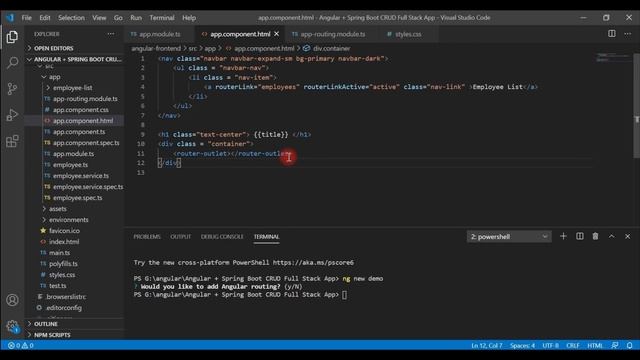Switch to the Output panel tab

(x=180, y=237)
